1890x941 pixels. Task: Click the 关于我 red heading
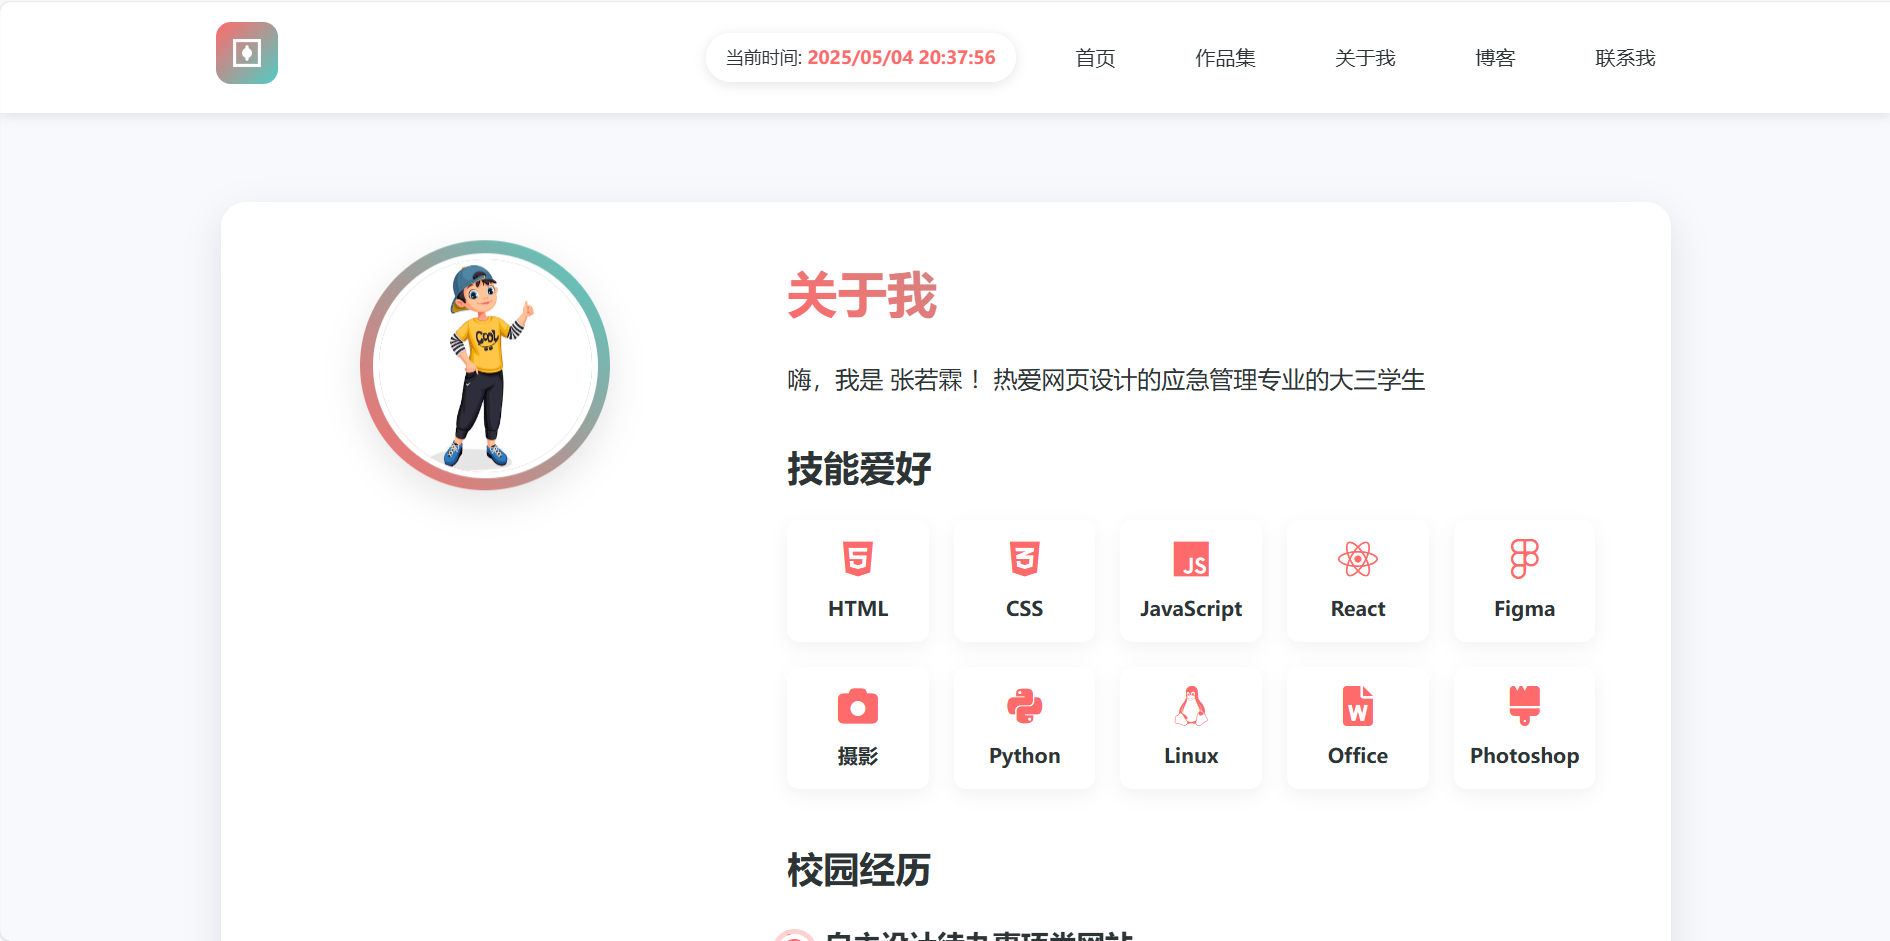(x=862, y=296)
